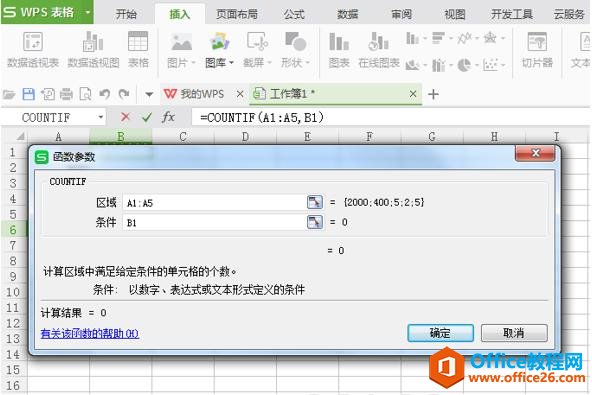Click 确定 to confirm function arguments
Viewport: 592px width, 395px height.
coord(440,333)
